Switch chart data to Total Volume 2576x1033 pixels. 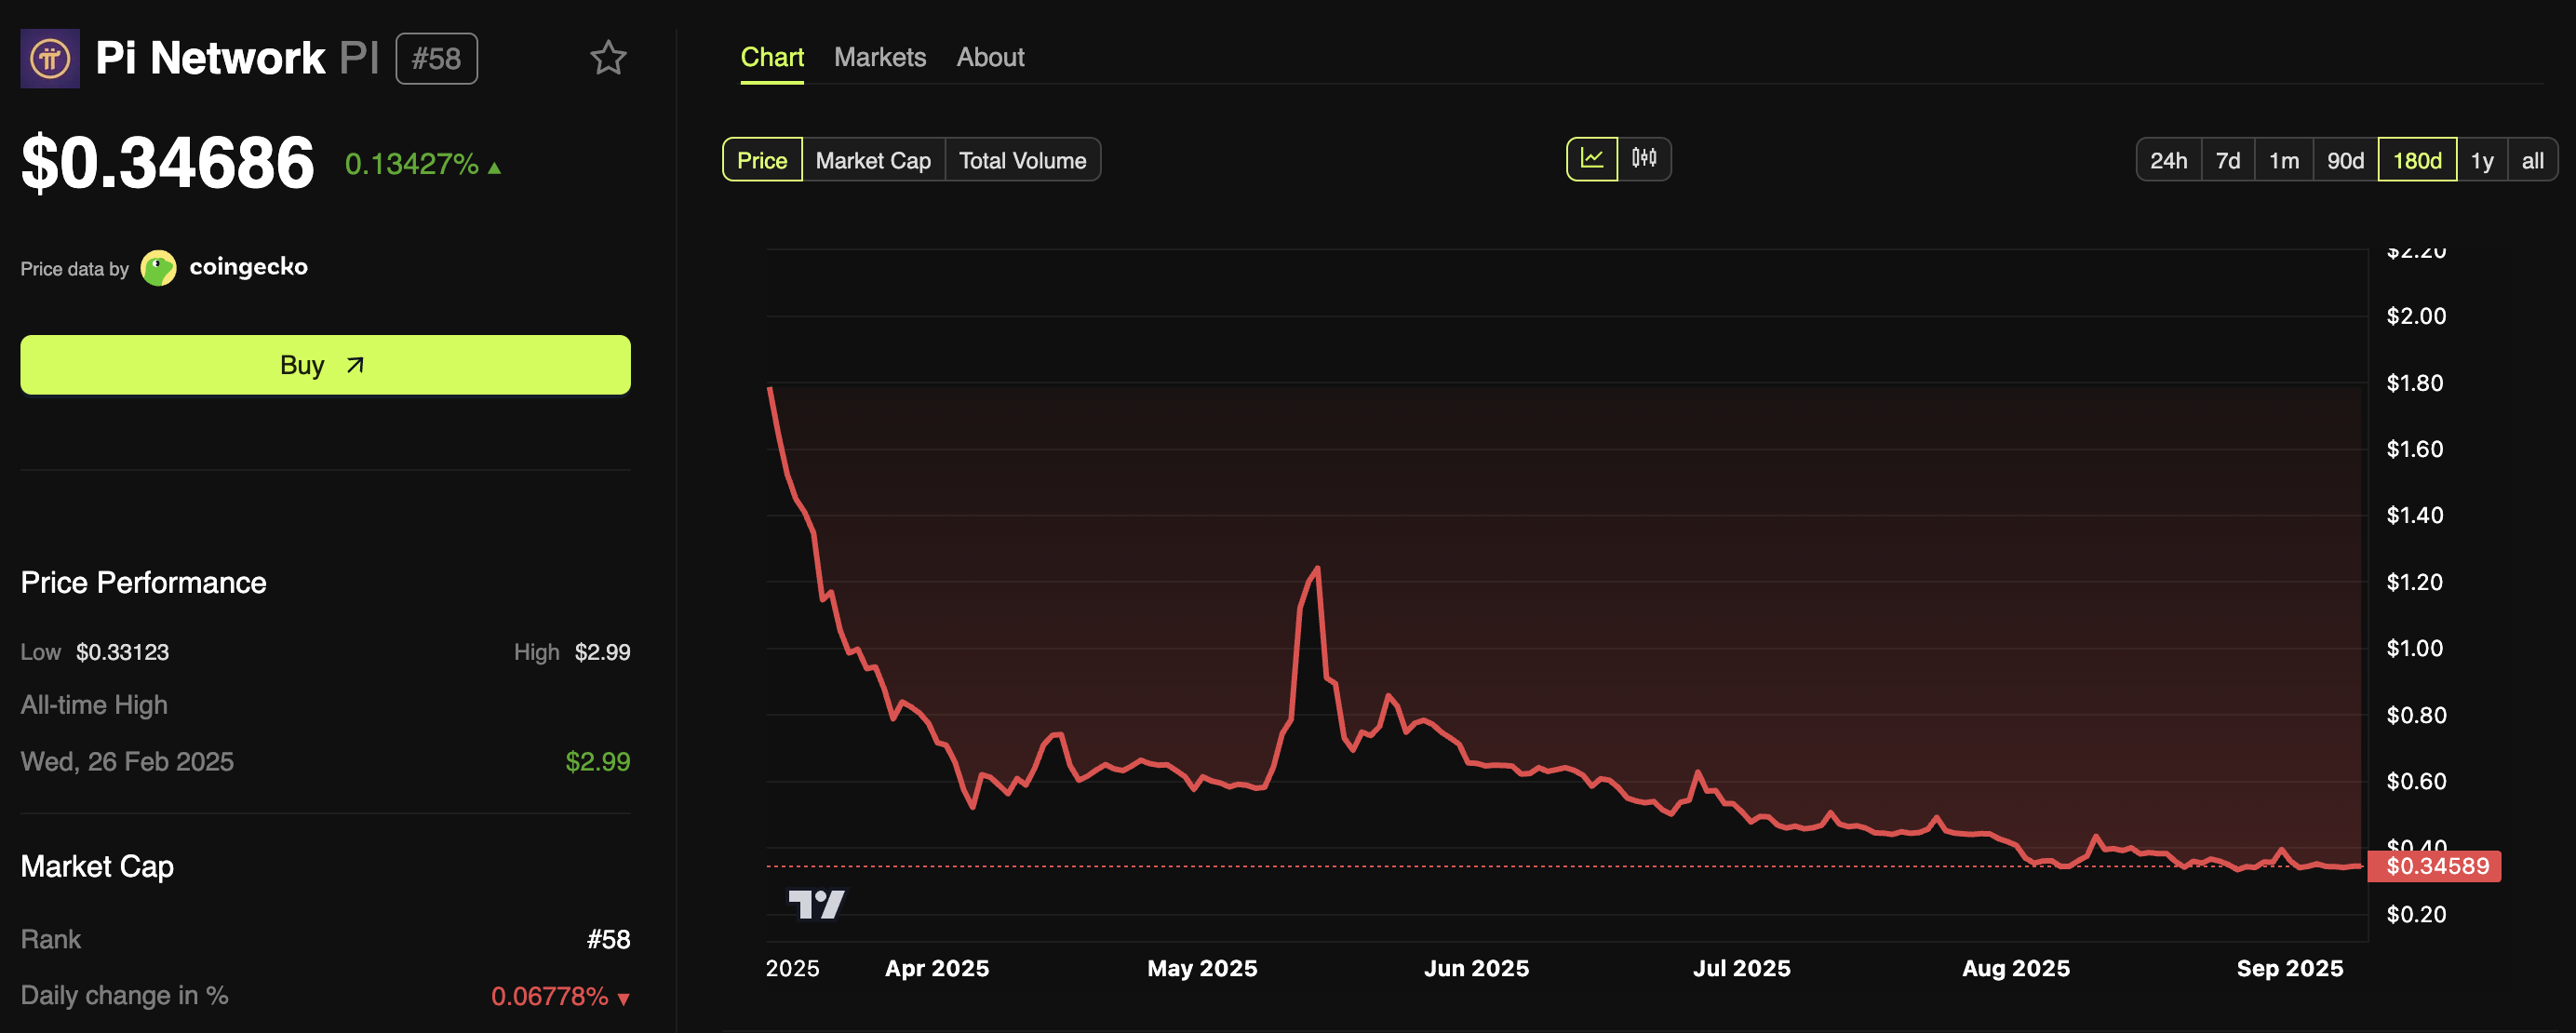tap(1022, 159)
